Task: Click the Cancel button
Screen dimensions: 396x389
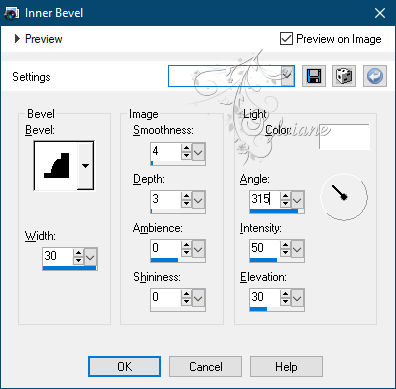Action: coord(205,367)
